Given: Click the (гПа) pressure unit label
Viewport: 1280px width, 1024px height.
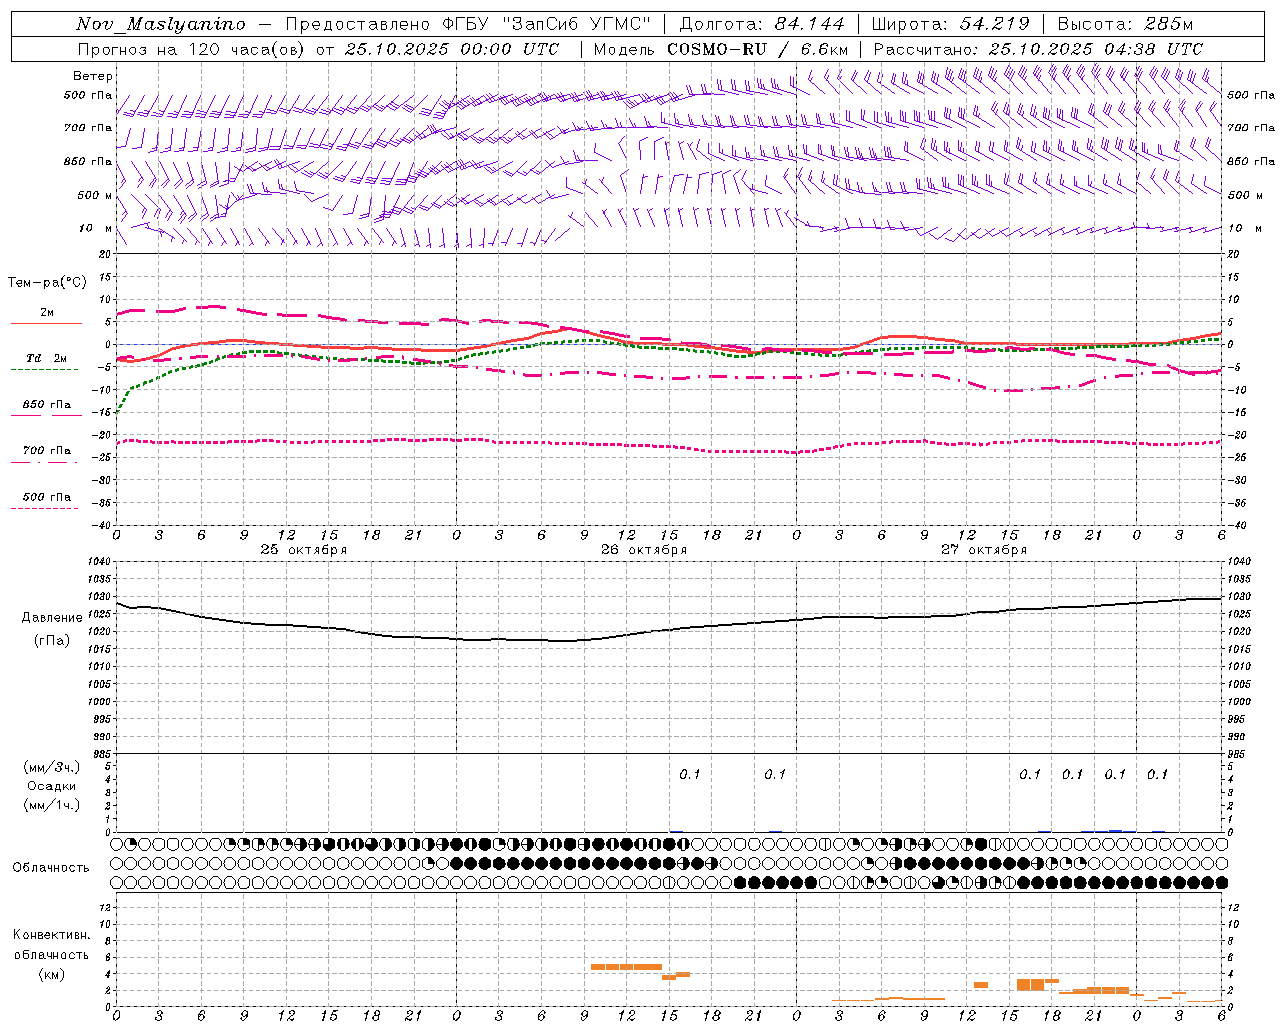Looking at the screenshot, I should point(52,640).
